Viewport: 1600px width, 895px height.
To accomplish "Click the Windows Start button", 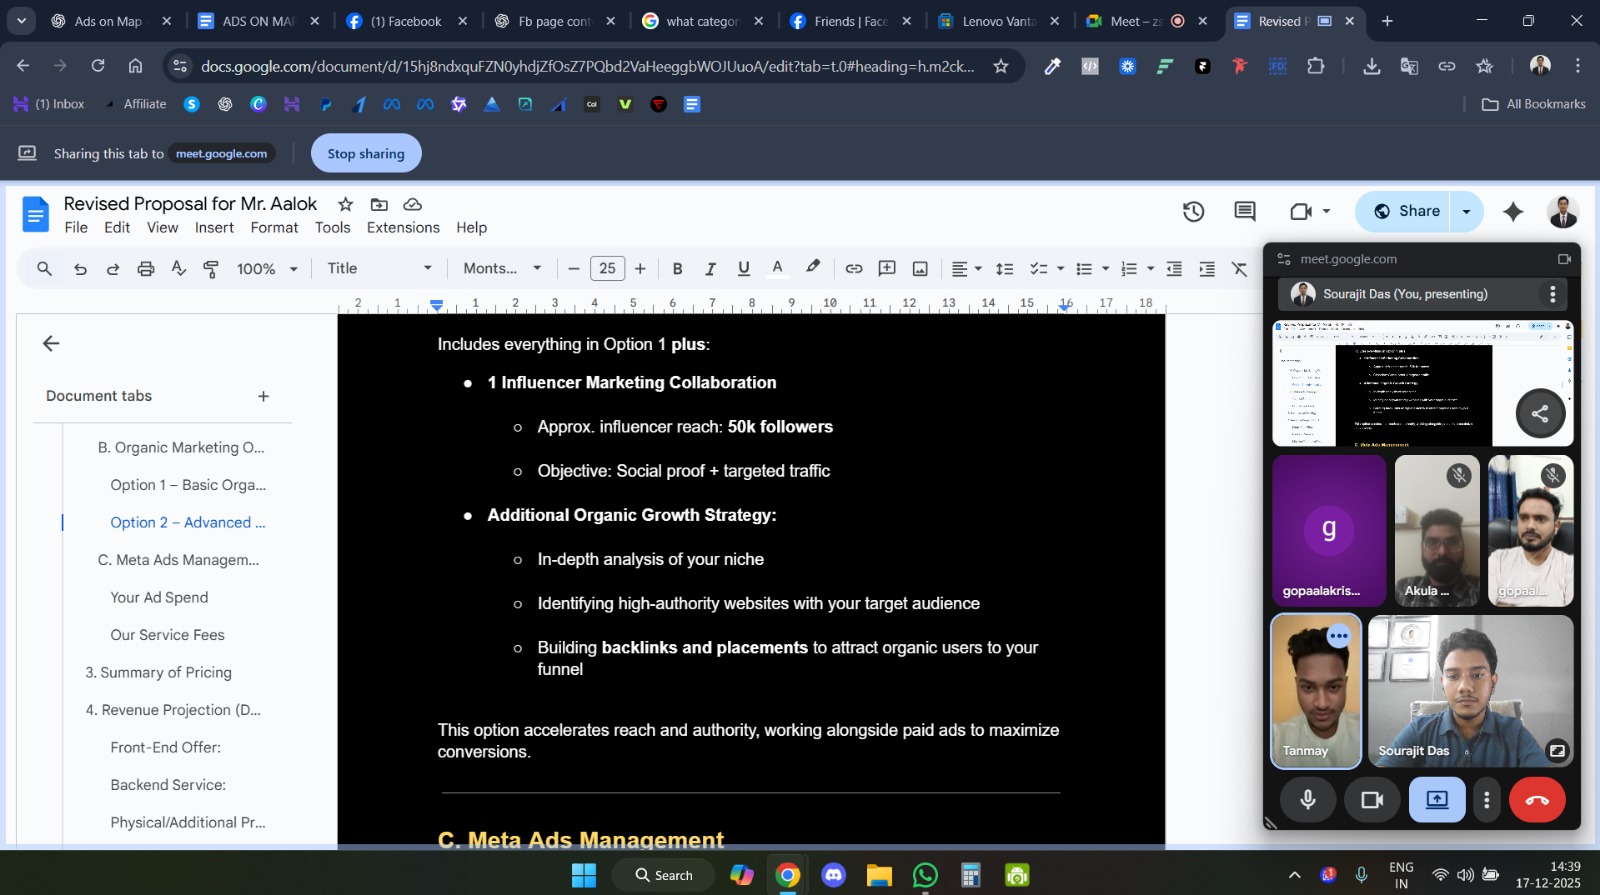I will [x=584, y=875].
